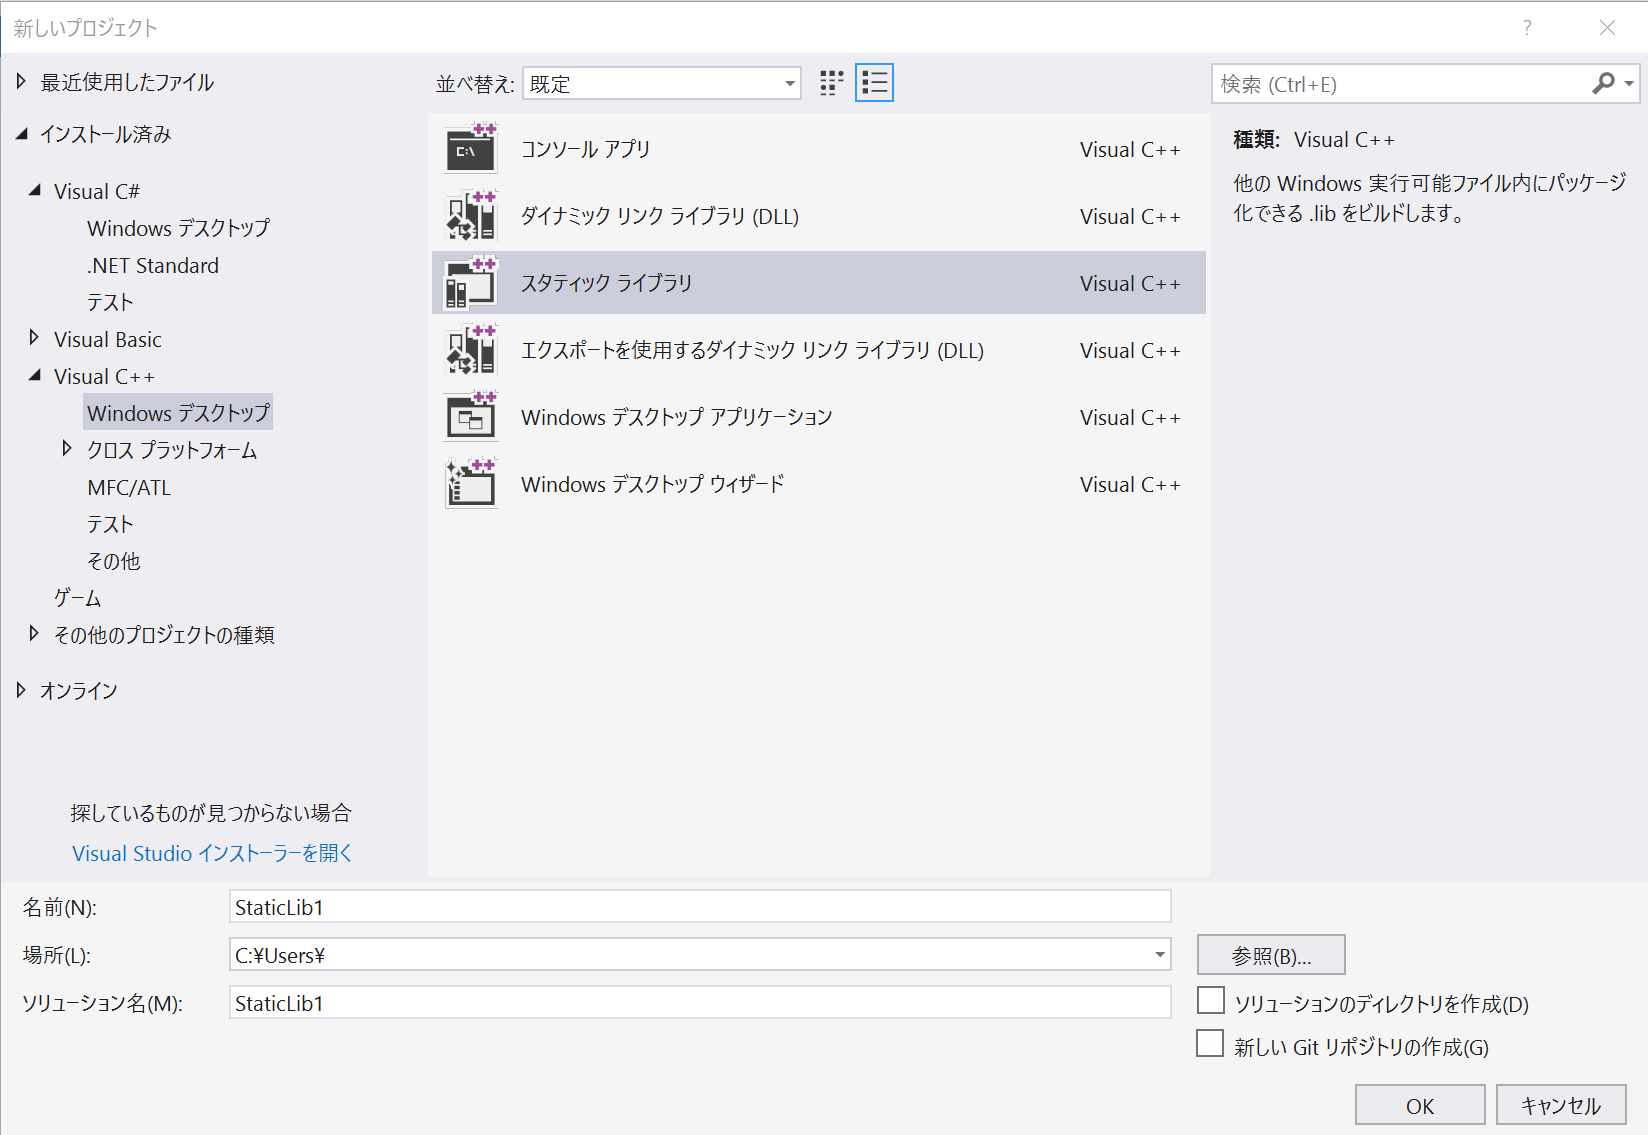Click the Windows デスクトップ アプリケーション template icon

pos(470,417)
